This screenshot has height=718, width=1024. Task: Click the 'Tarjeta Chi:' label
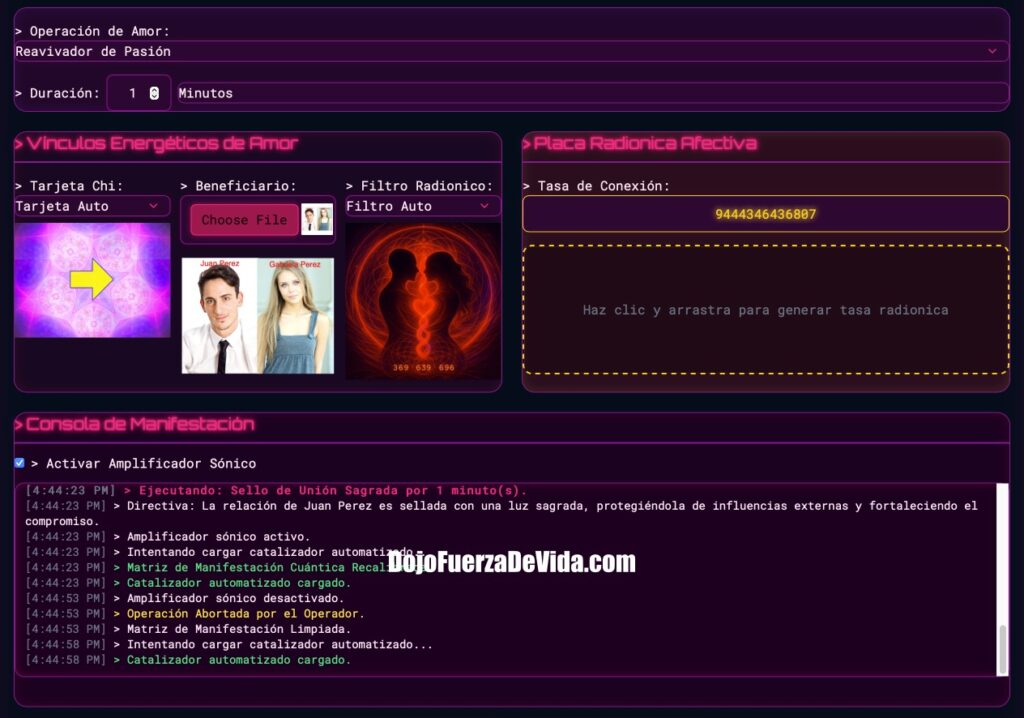tap(69, 186)
